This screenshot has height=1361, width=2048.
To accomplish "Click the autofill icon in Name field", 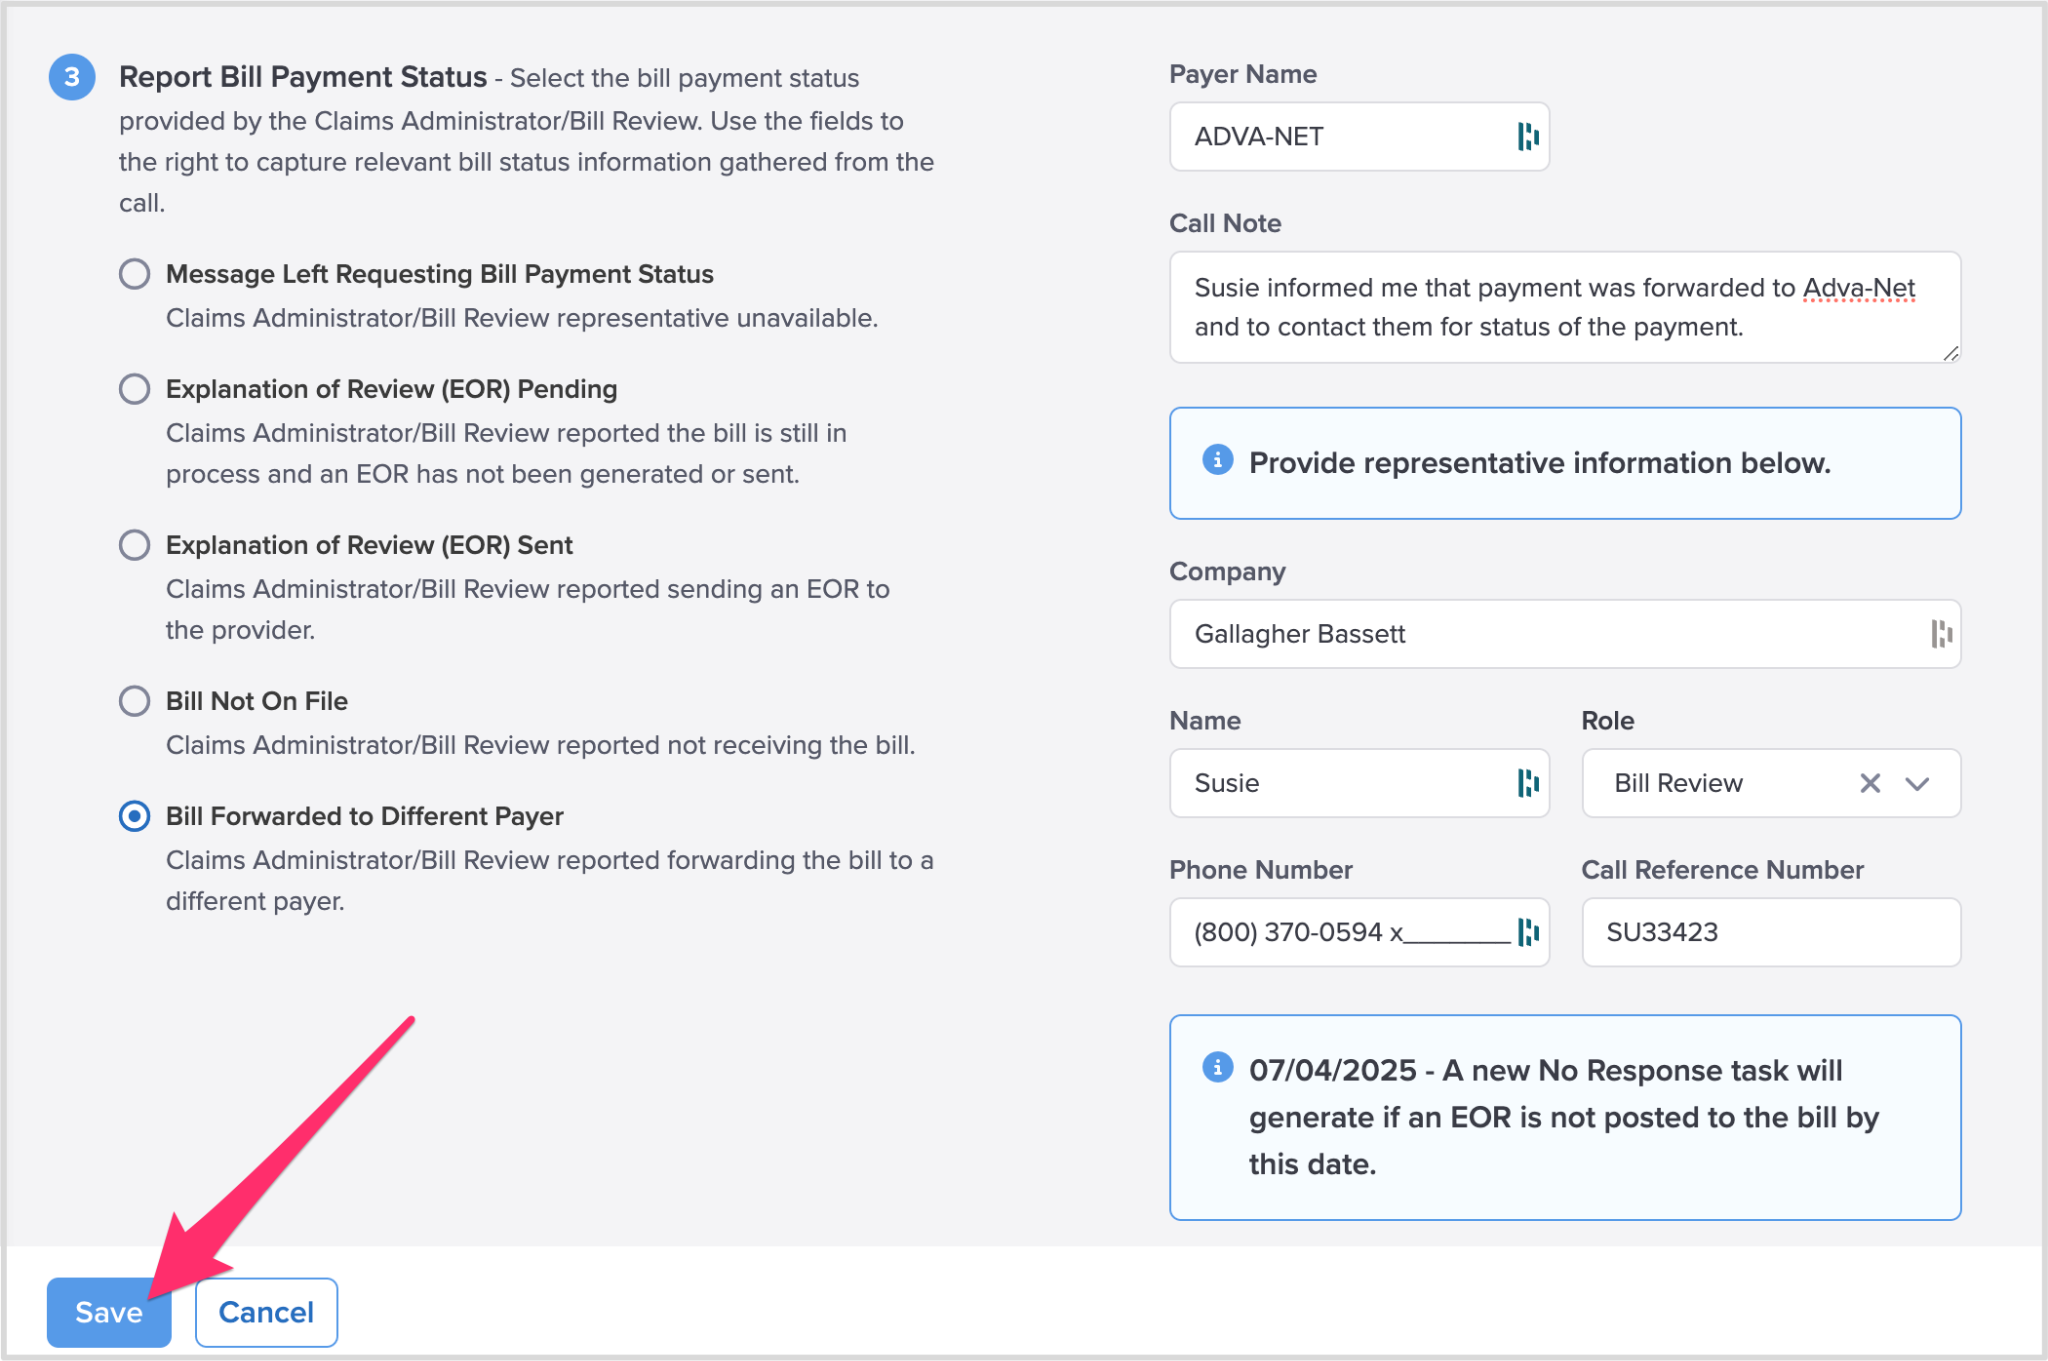I will coord(1527,783).
